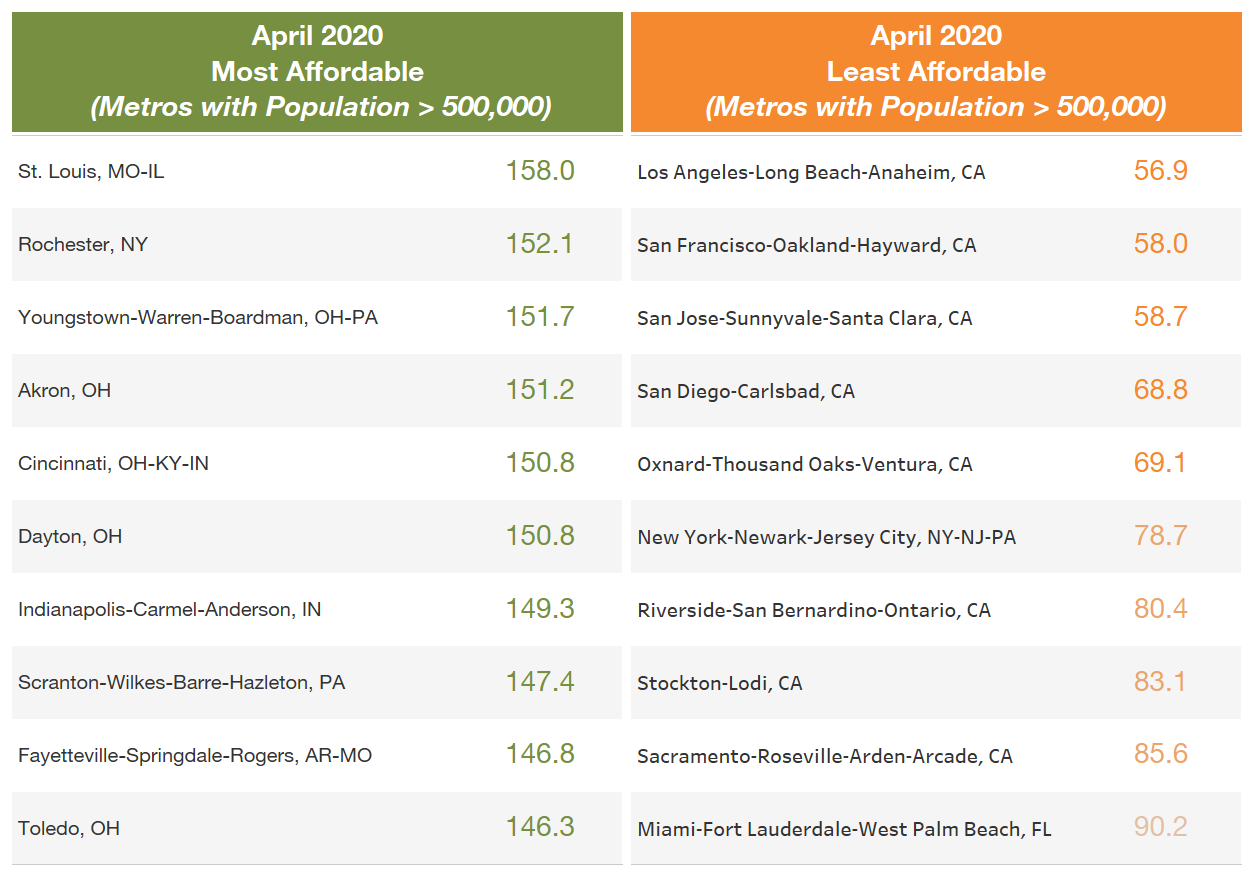Select Miami-Fort Lauderdale-West Palm Beach value 90.2
1254x878 pixels.
(1160, 828)
